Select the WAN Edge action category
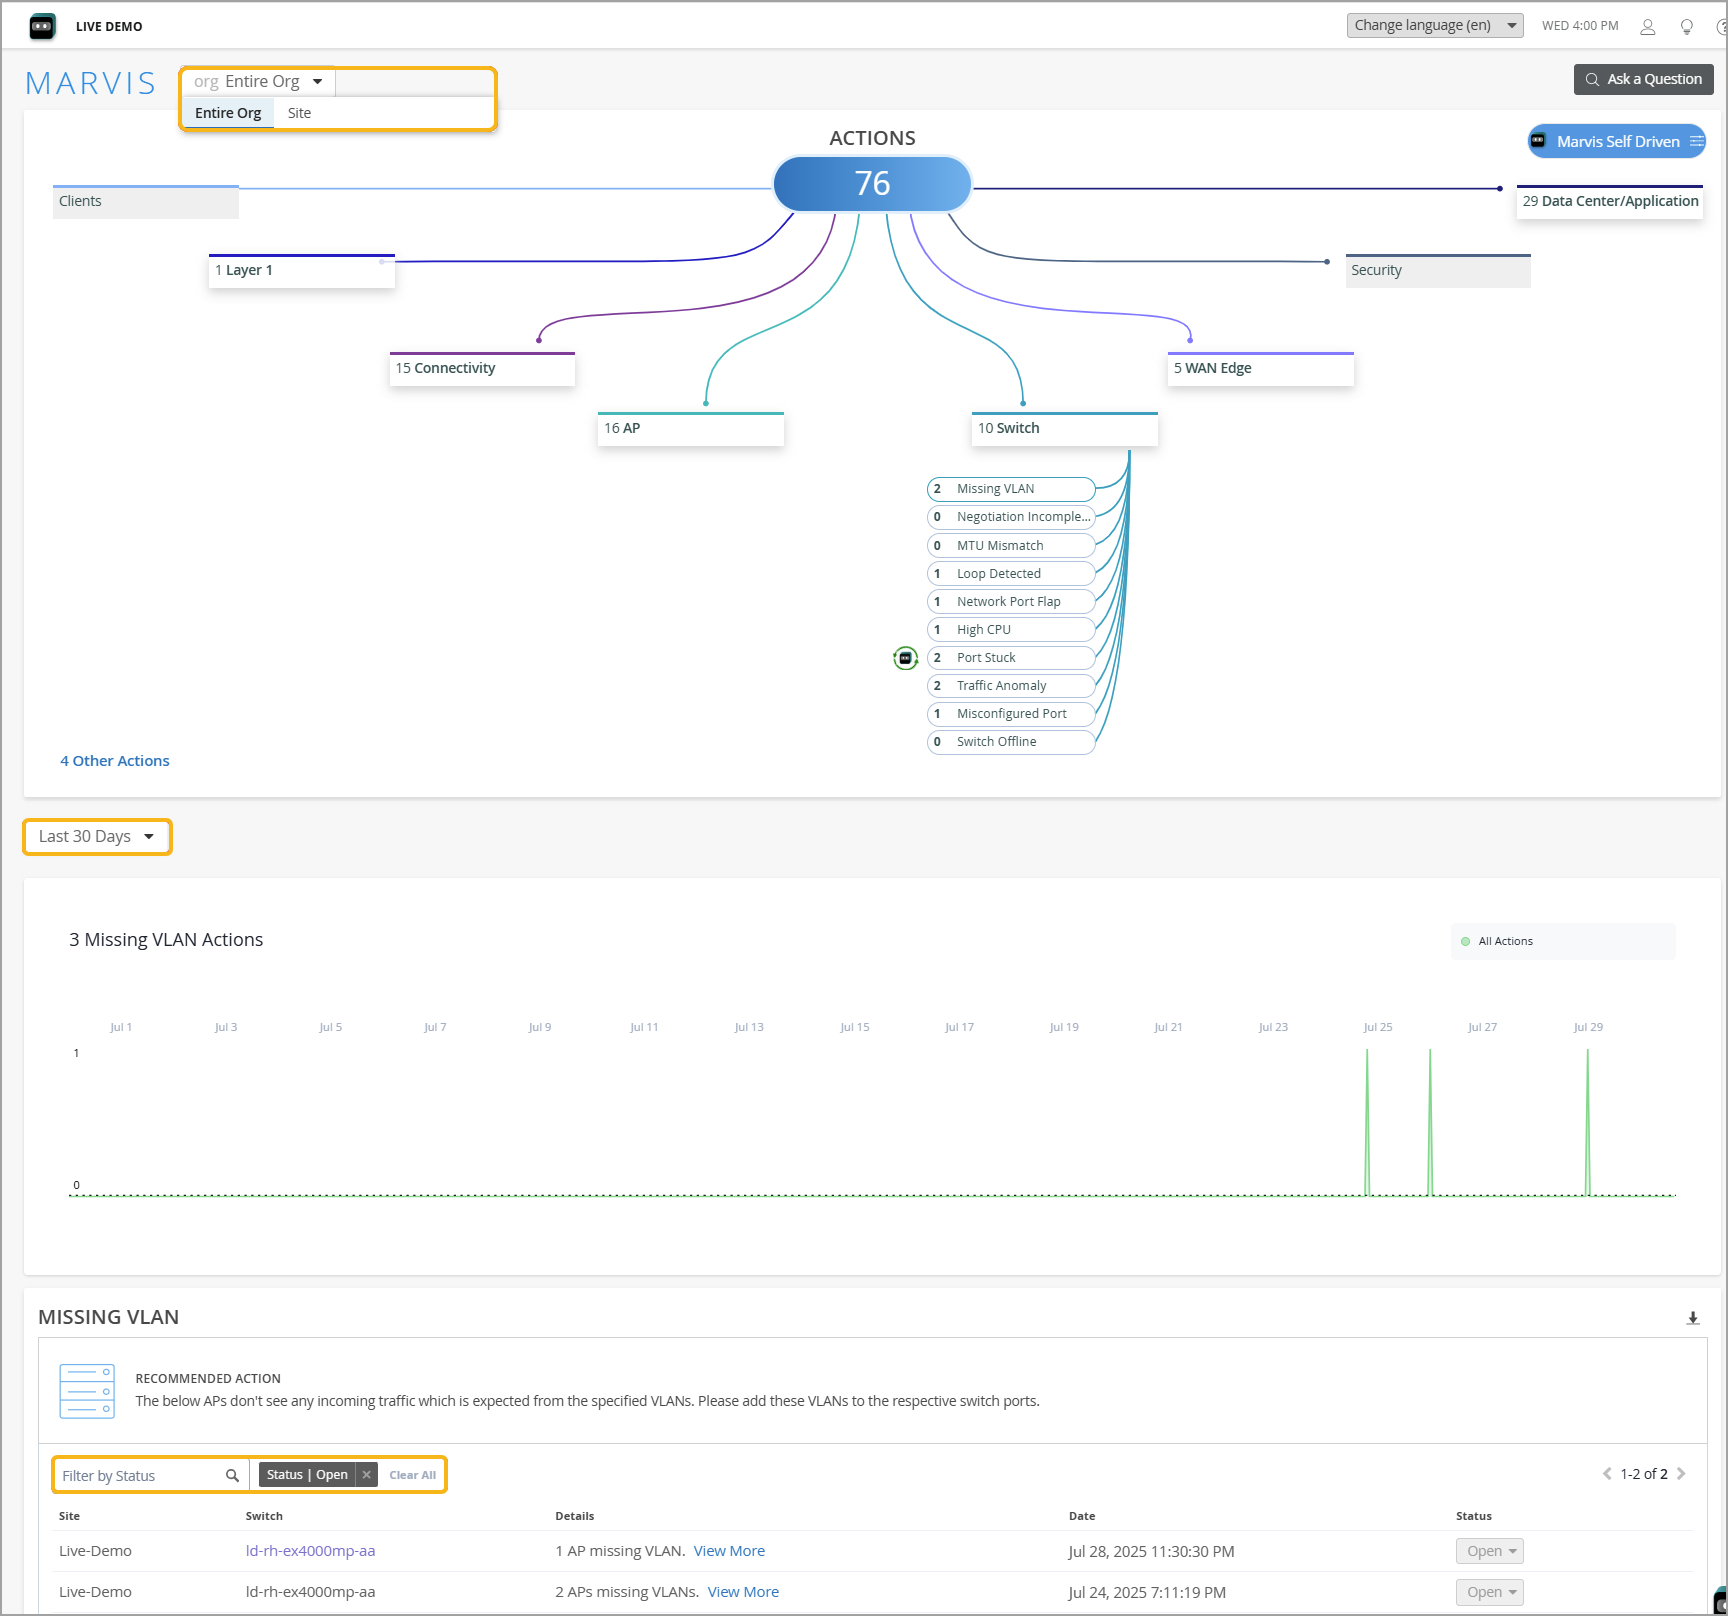Screen dimensions: 1728x1616 pos(1261,368)
